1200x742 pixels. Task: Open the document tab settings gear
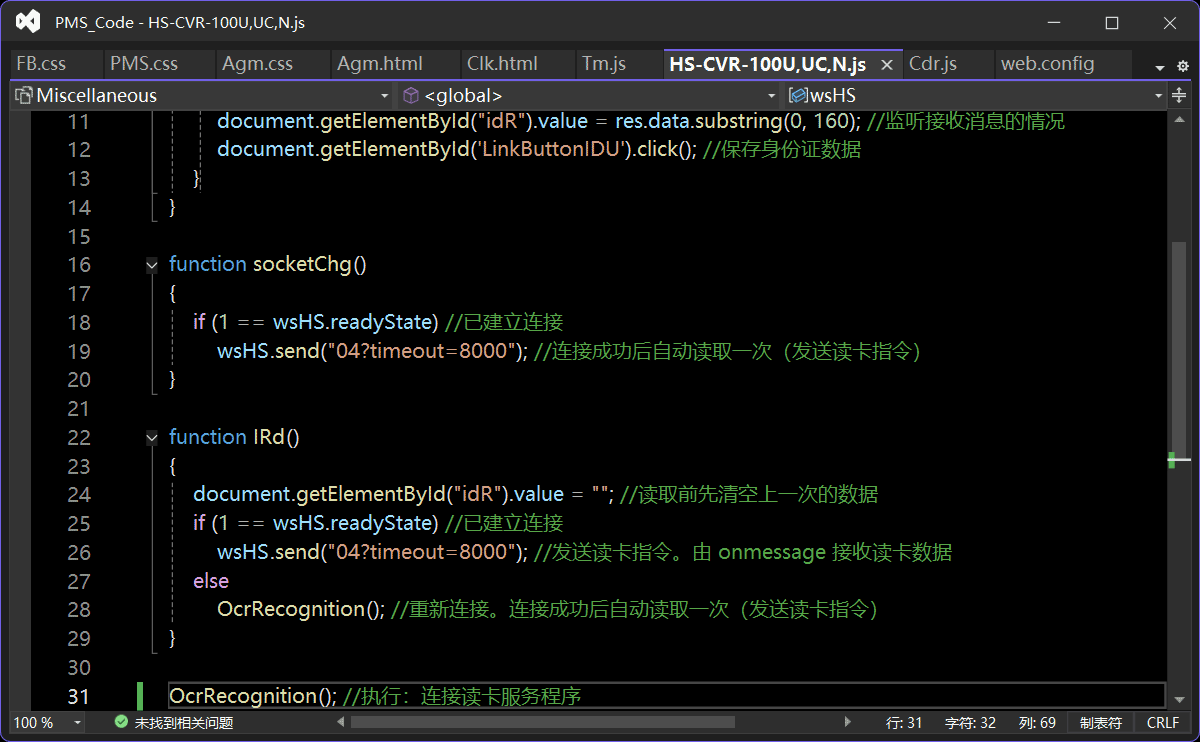[x=1183, y=66]
